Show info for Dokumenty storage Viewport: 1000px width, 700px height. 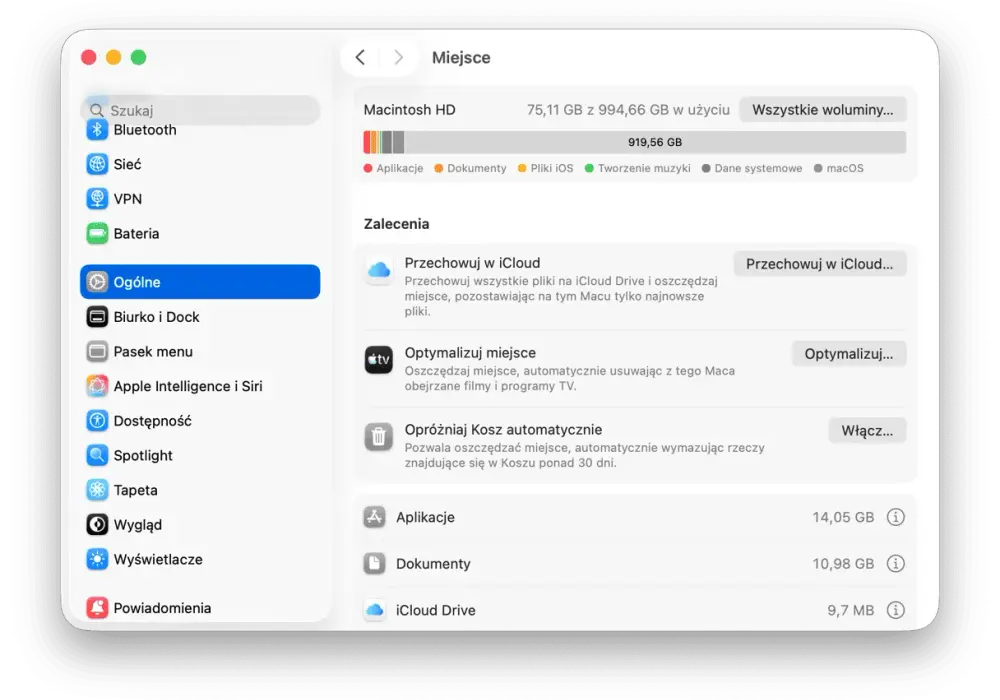pyautogui.click(x=895, y=564)
